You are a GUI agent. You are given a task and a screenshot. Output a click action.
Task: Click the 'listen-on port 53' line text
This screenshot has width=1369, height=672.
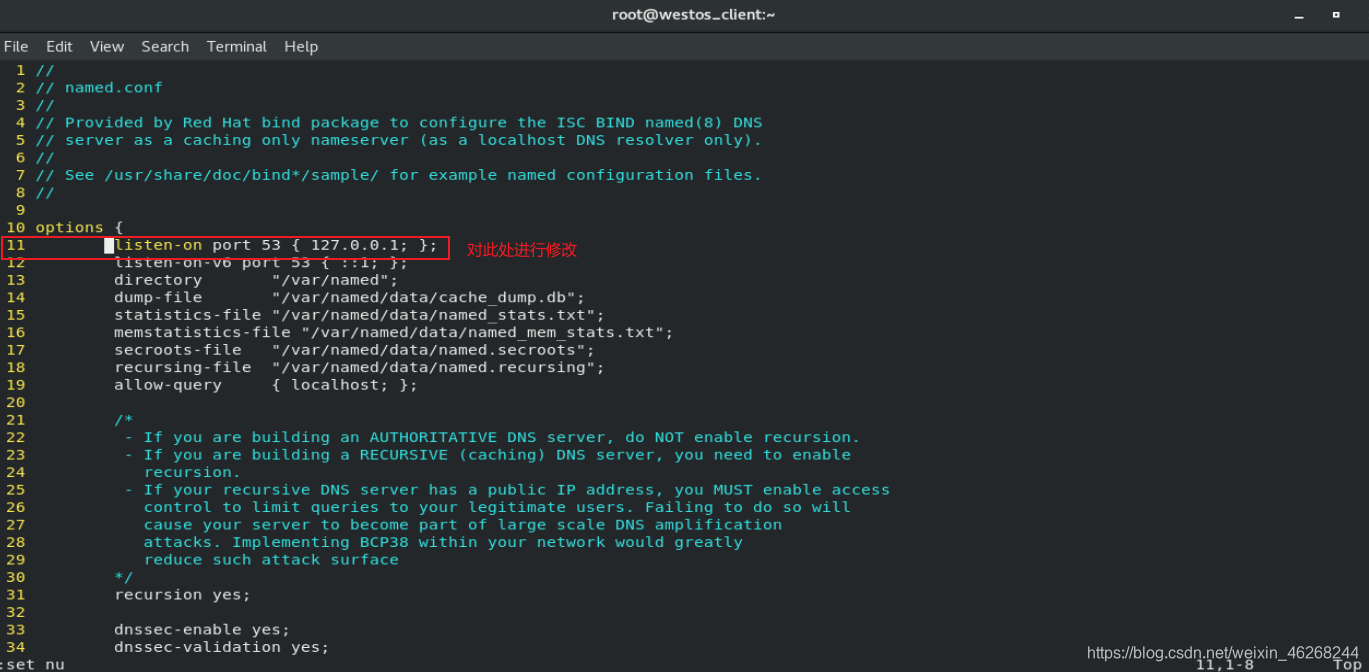(x=276, y=245)
